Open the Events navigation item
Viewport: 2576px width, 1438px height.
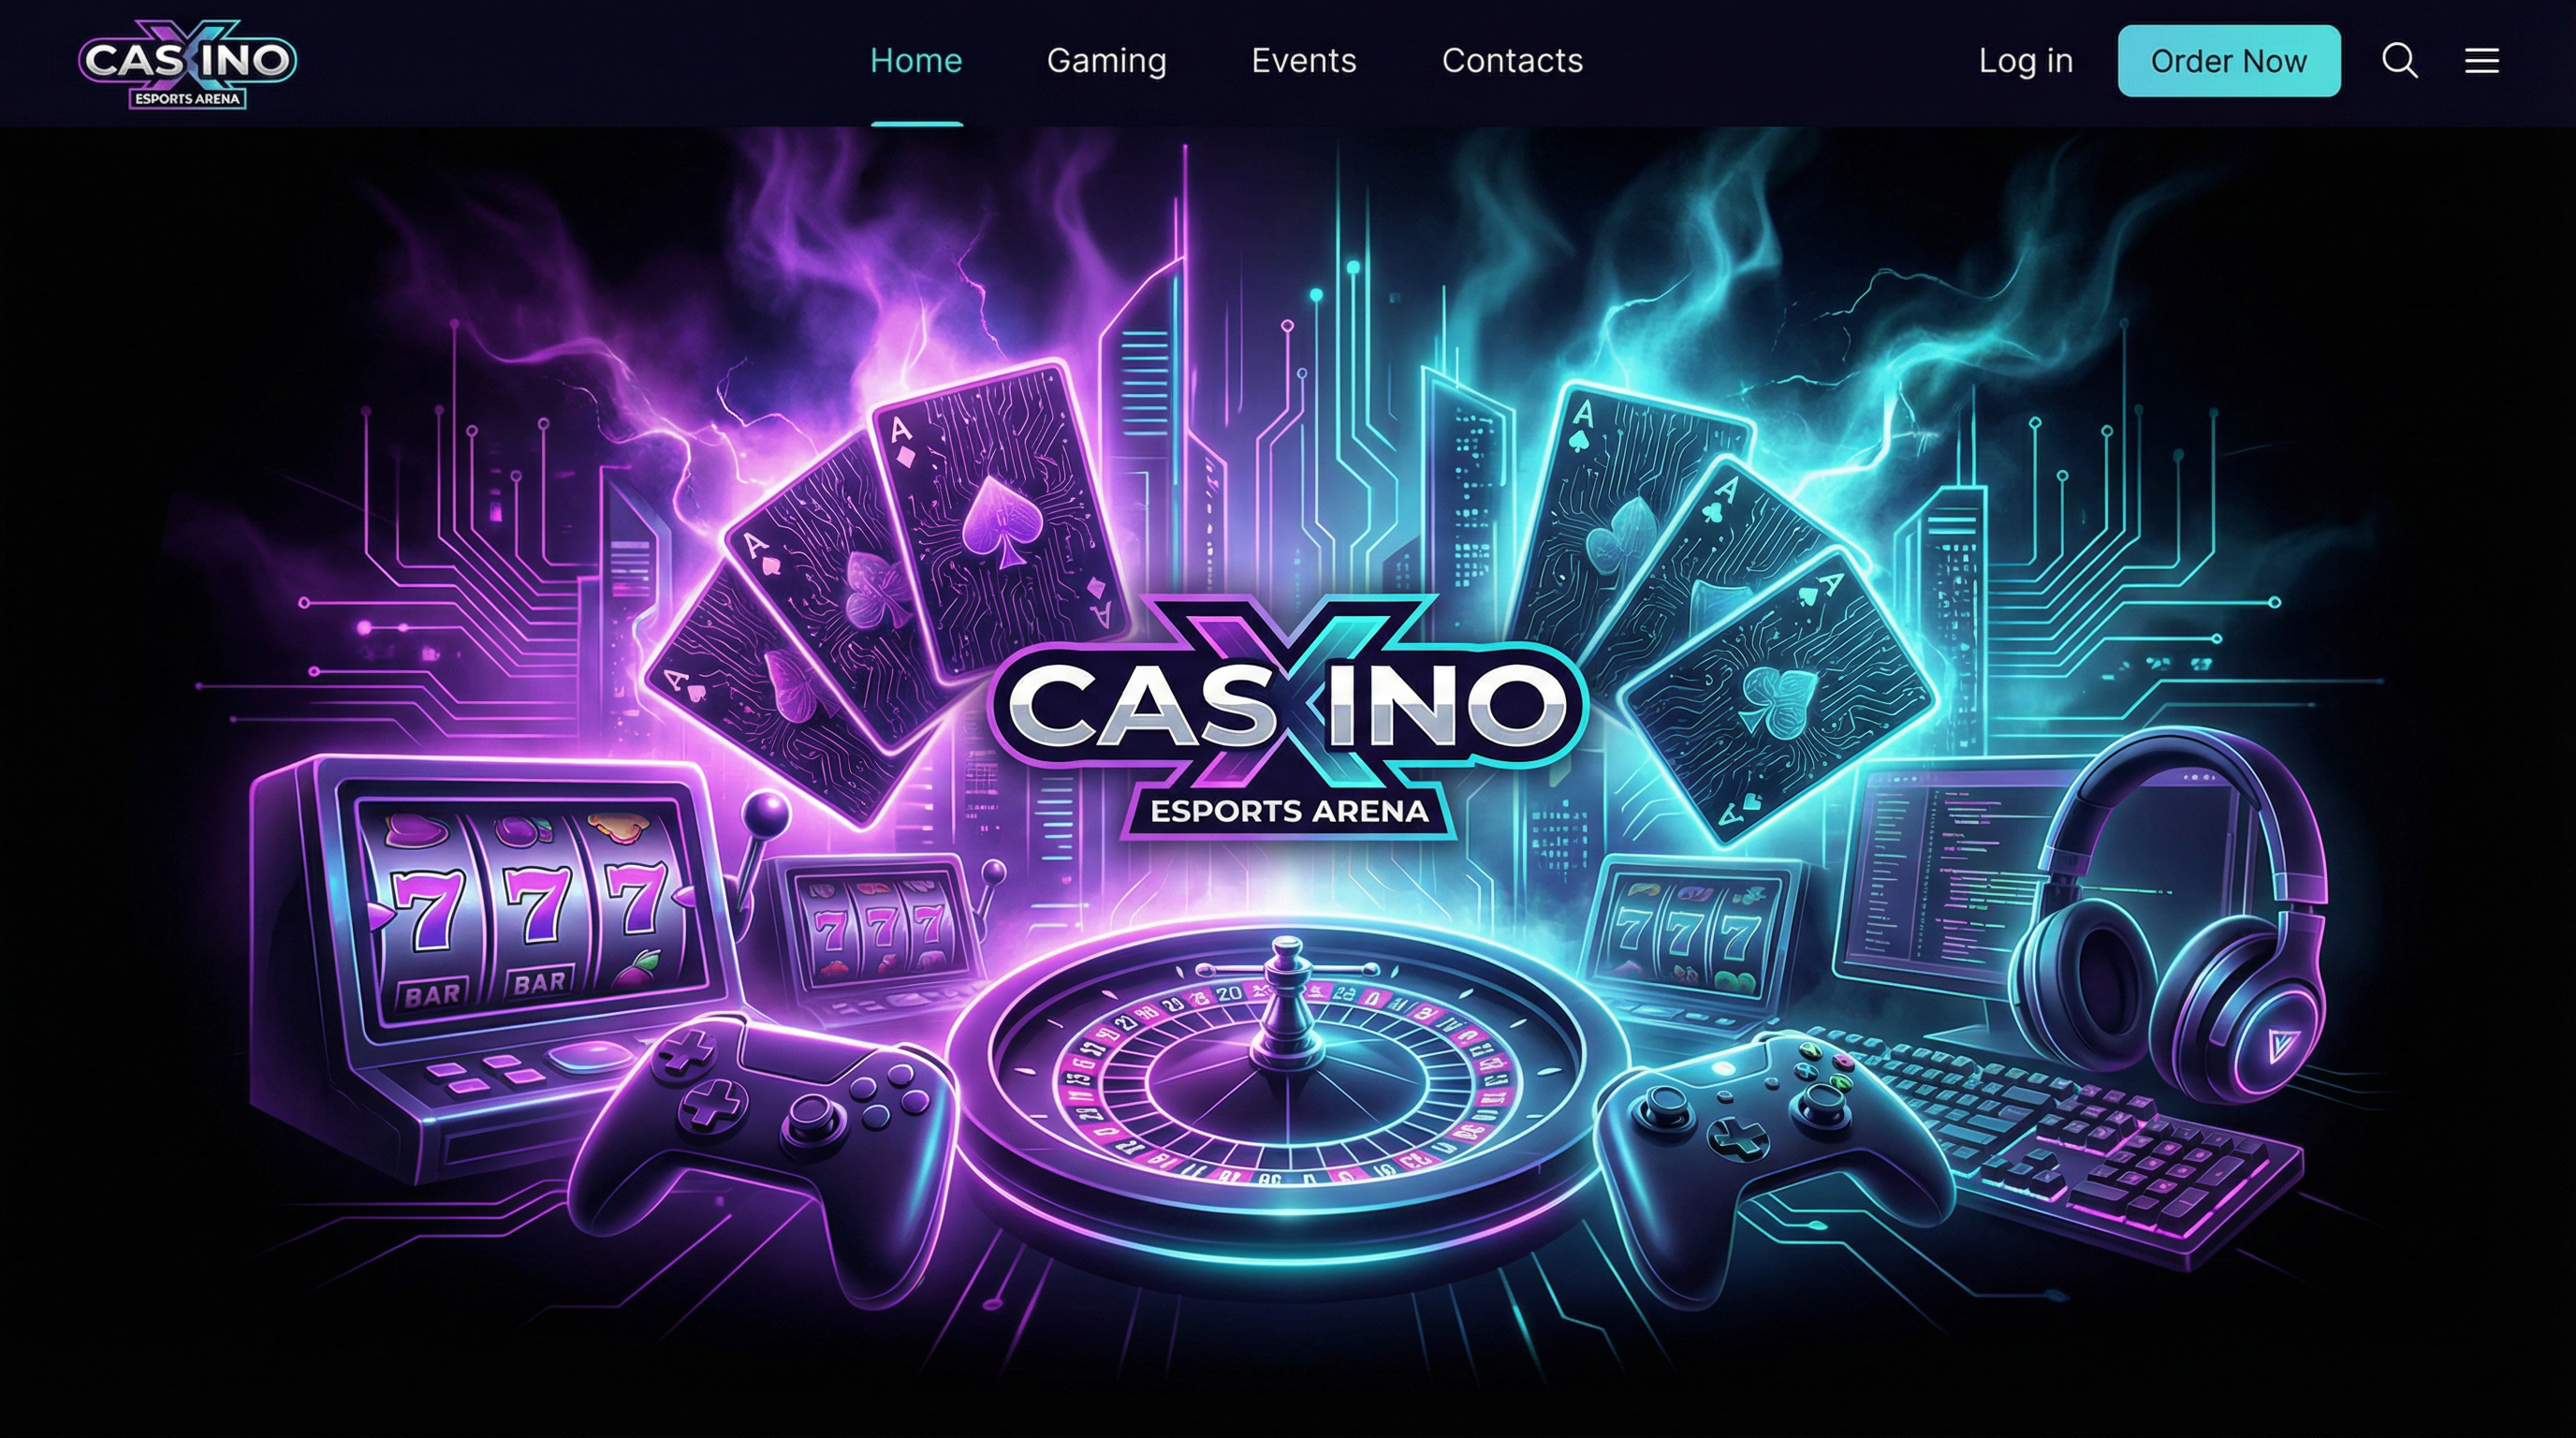click(1304, 61)
